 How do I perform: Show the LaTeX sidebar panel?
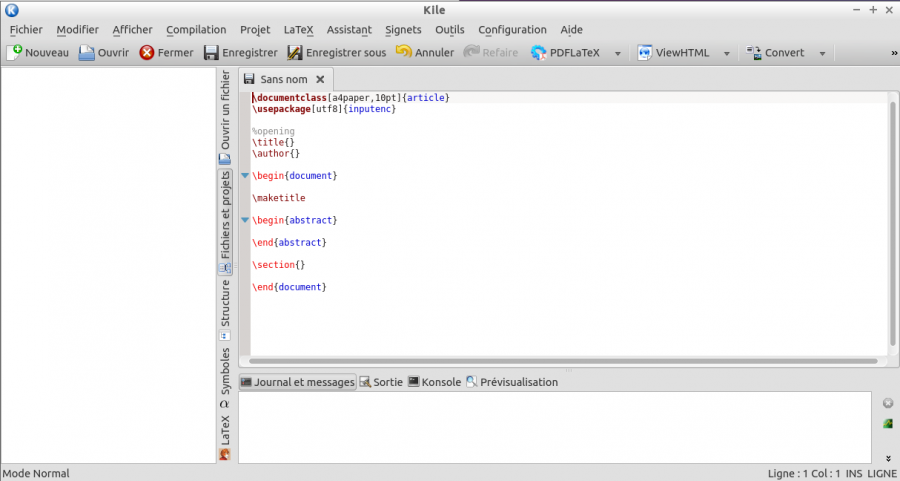pos(225,437)
